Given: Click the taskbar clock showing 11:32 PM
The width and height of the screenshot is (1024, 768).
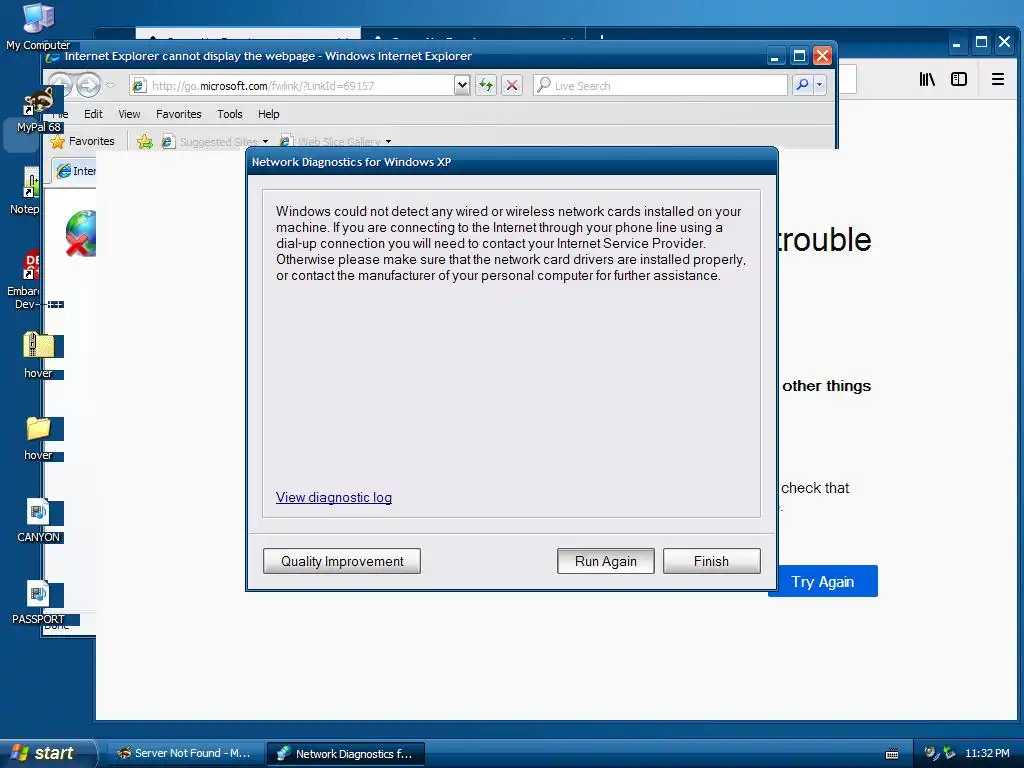Looking at the screenshot, I should pos(987,753).
